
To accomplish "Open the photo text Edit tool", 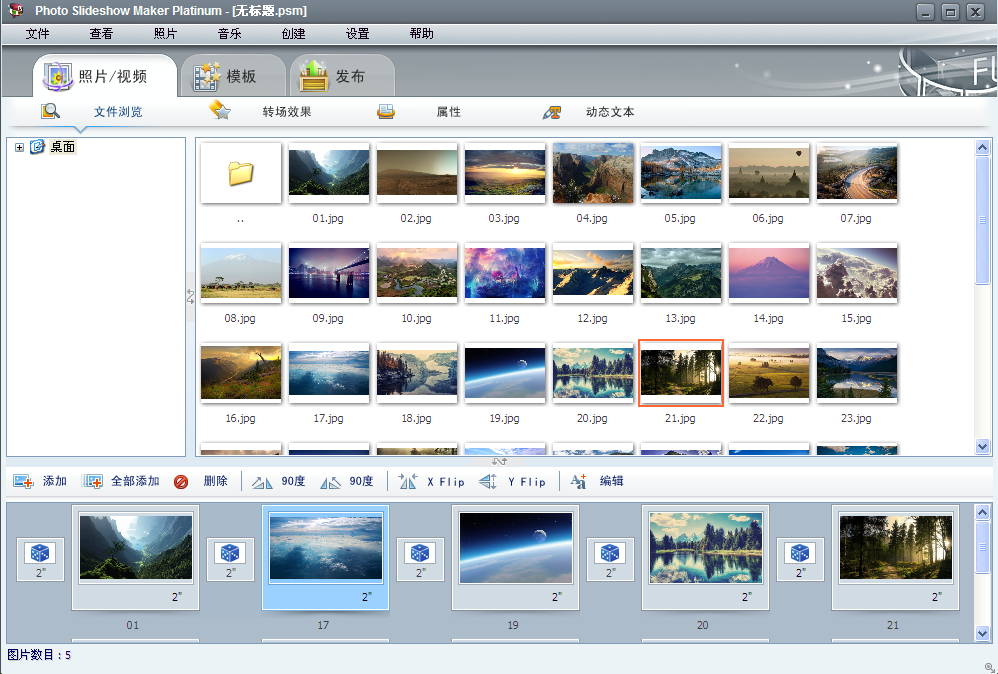I will coord(578,482).
